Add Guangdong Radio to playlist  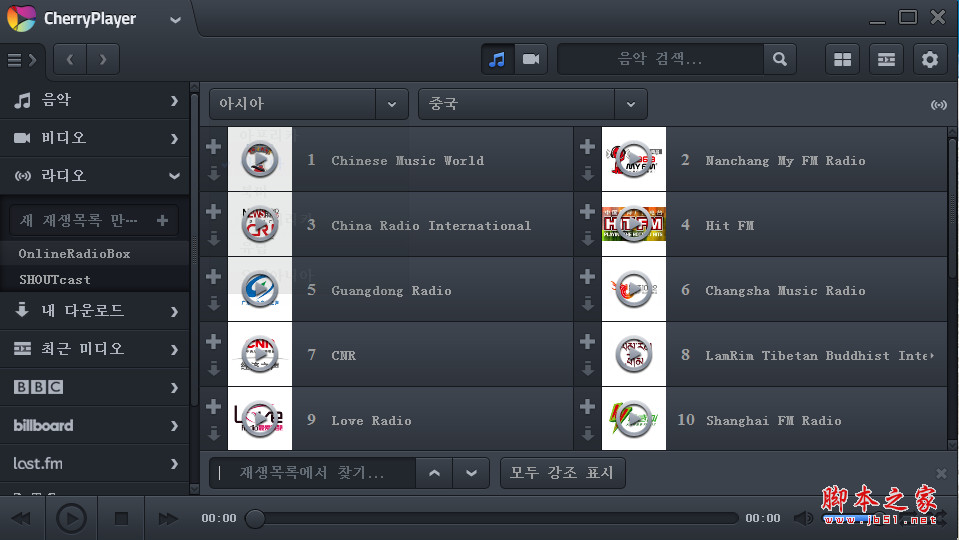[213, 276]
